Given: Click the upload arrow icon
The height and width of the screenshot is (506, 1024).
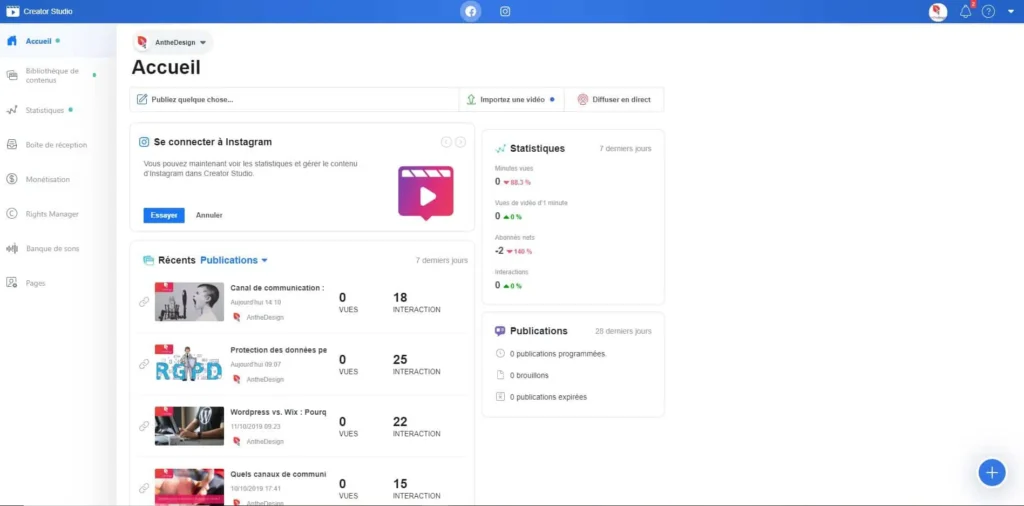Looking at the screenshot, I should [471, 100].
